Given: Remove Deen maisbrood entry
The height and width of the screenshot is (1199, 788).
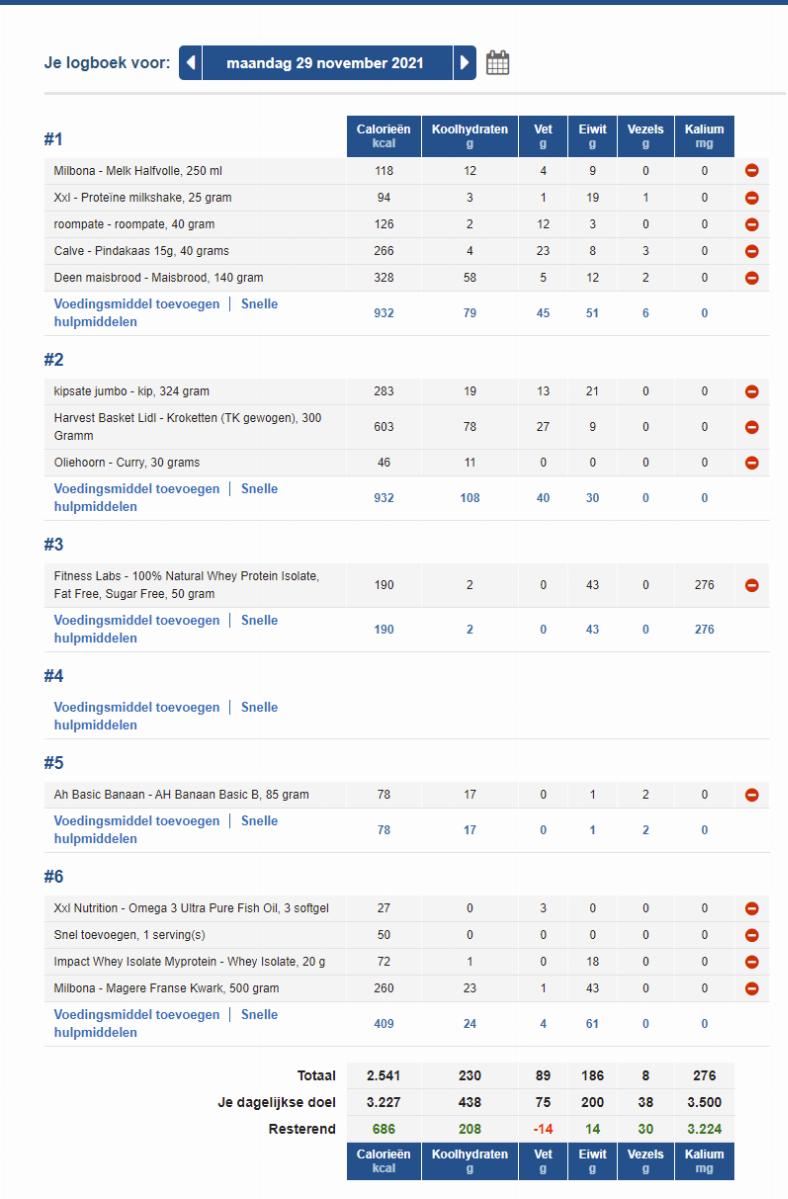Looking at the screenshot, I should (x=752, y=278).
